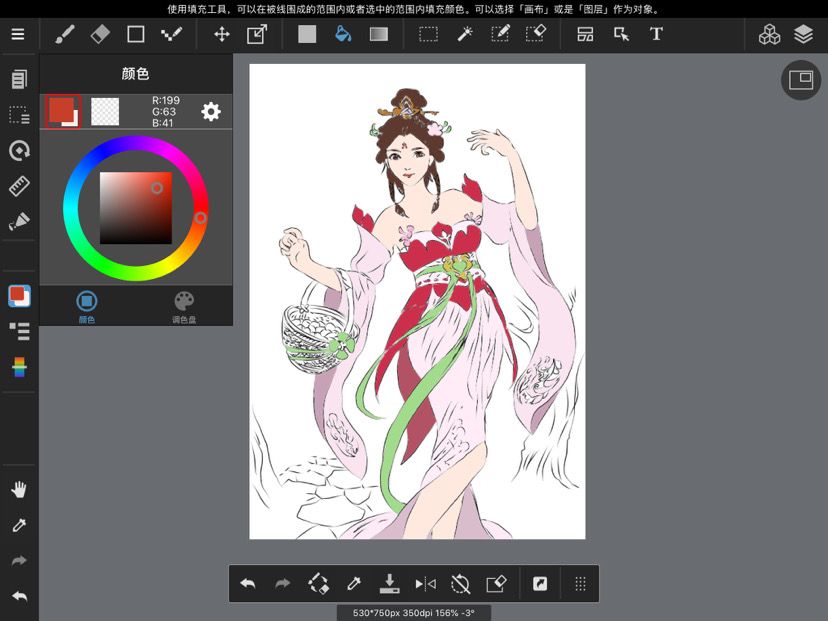Switch to the 颜色 color tab

[87, 307]
